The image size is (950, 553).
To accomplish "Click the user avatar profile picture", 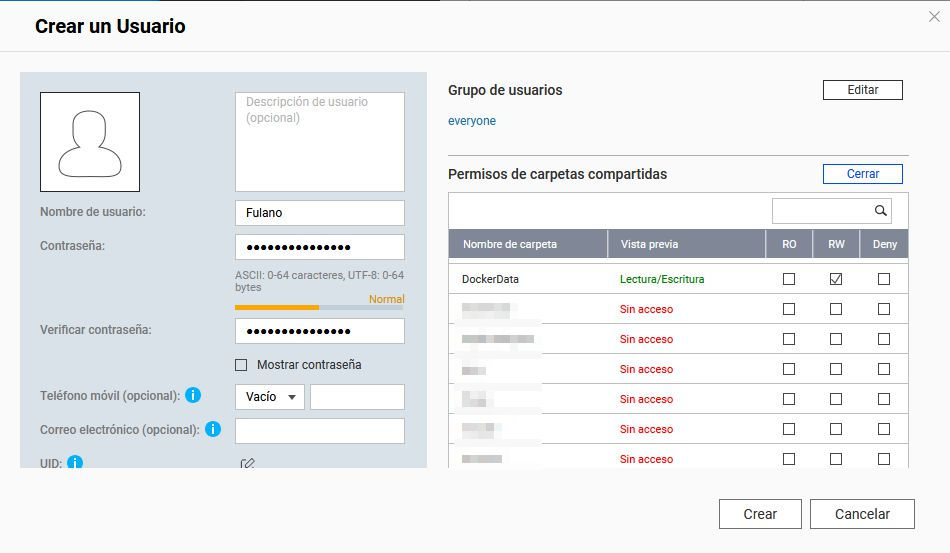I will (x=90, y=142).
